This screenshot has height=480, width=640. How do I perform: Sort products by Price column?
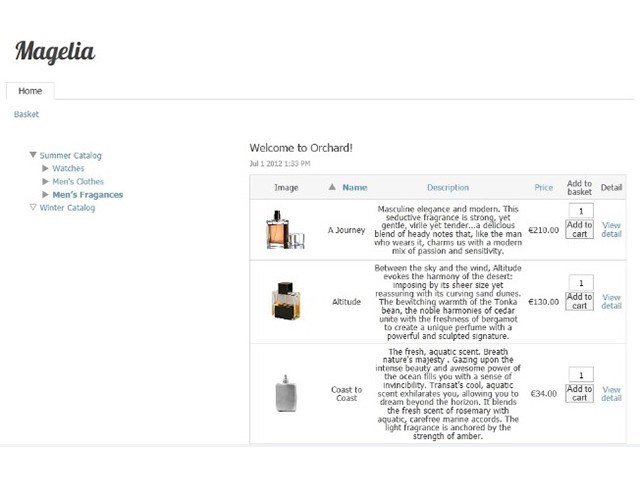point(543,187)
